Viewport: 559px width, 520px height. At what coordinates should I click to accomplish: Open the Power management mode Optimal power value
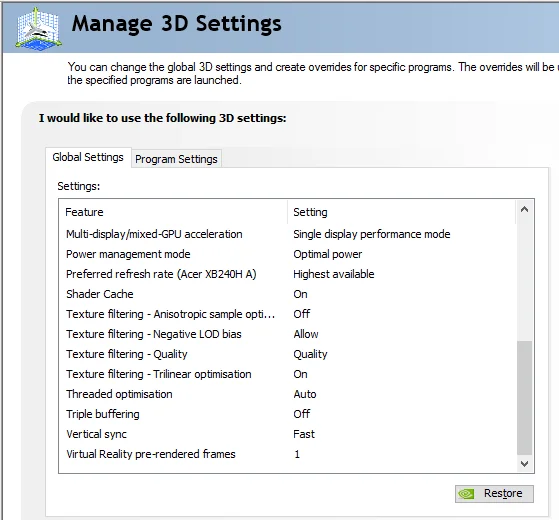(327, 254)
